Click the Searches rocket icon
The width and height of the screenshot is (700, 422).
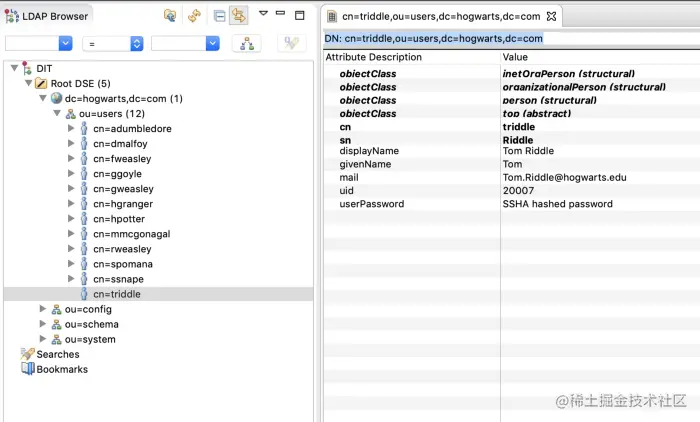click(27, 354)
